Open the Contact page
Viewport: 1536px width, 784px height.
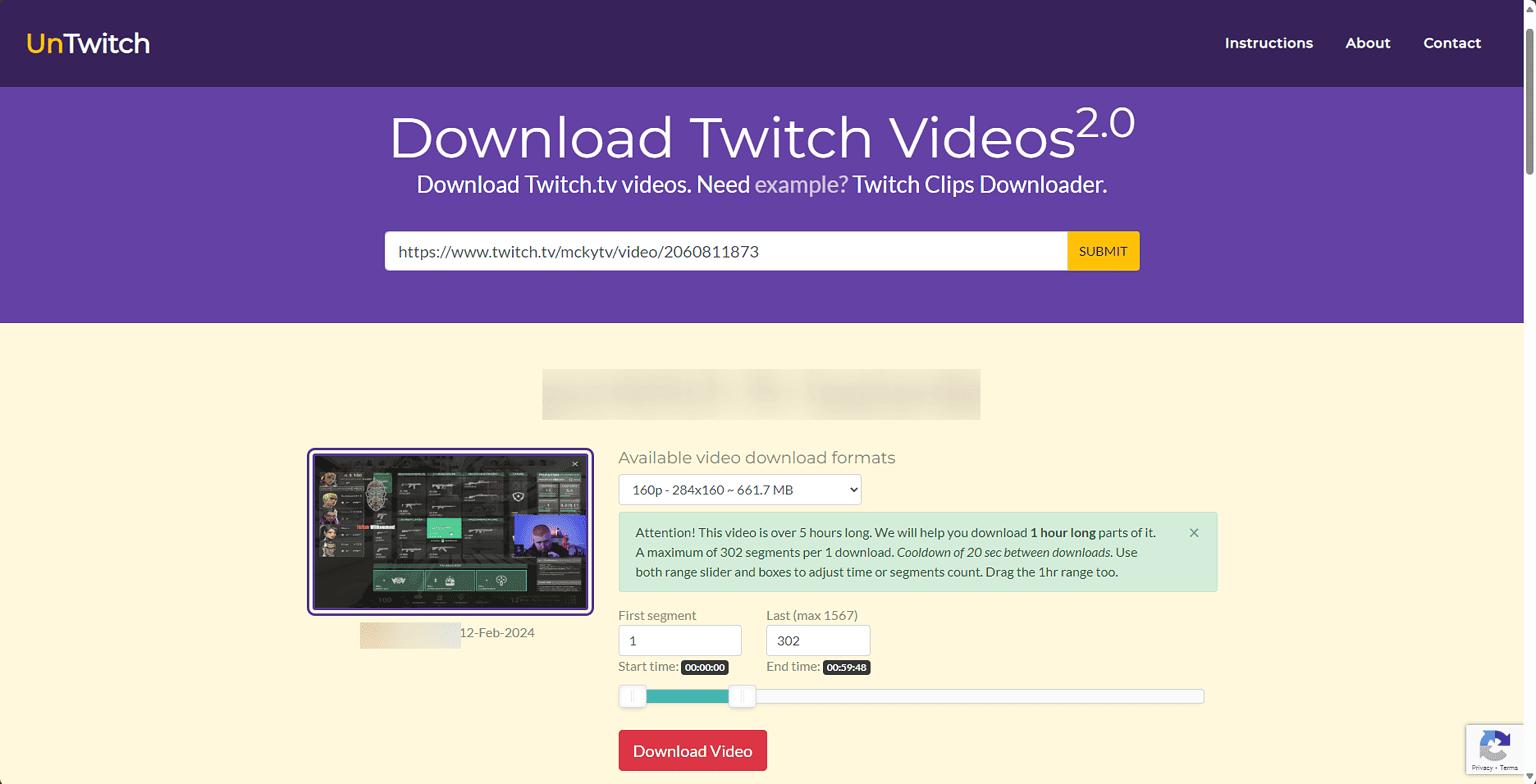(1451, 43)
